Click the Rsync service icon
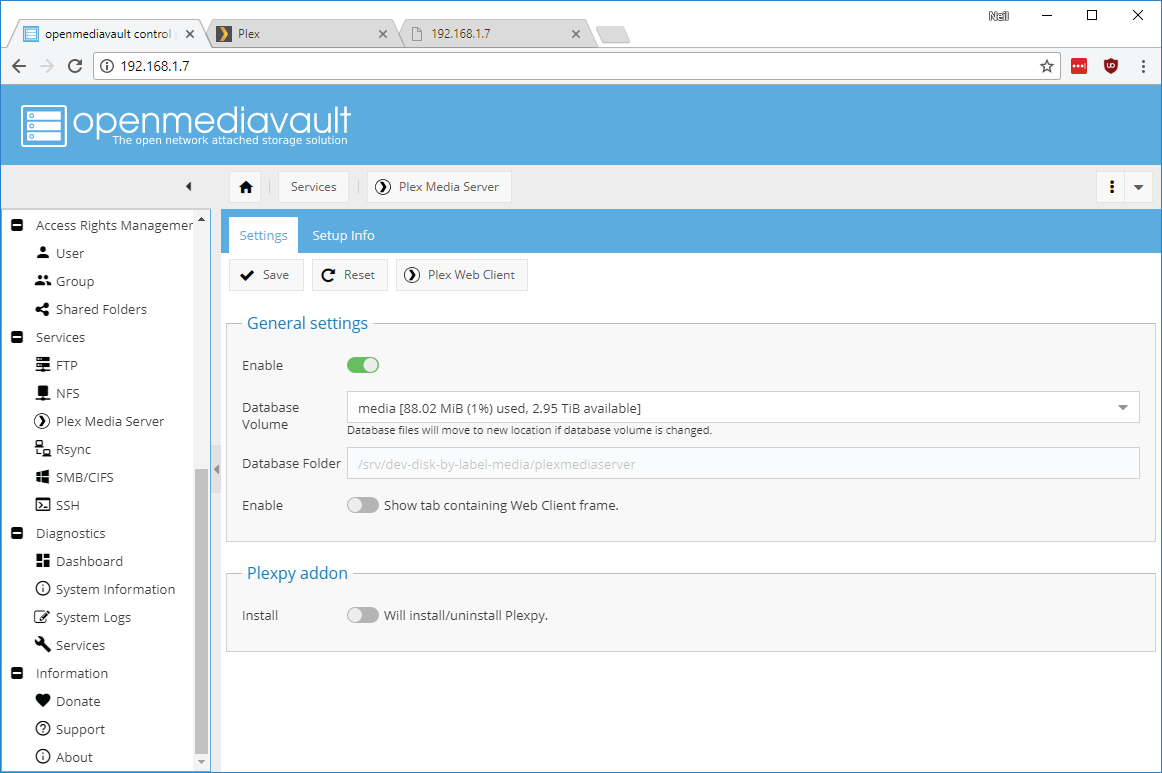Screen dimensions: 1162x773 [43, 448]
